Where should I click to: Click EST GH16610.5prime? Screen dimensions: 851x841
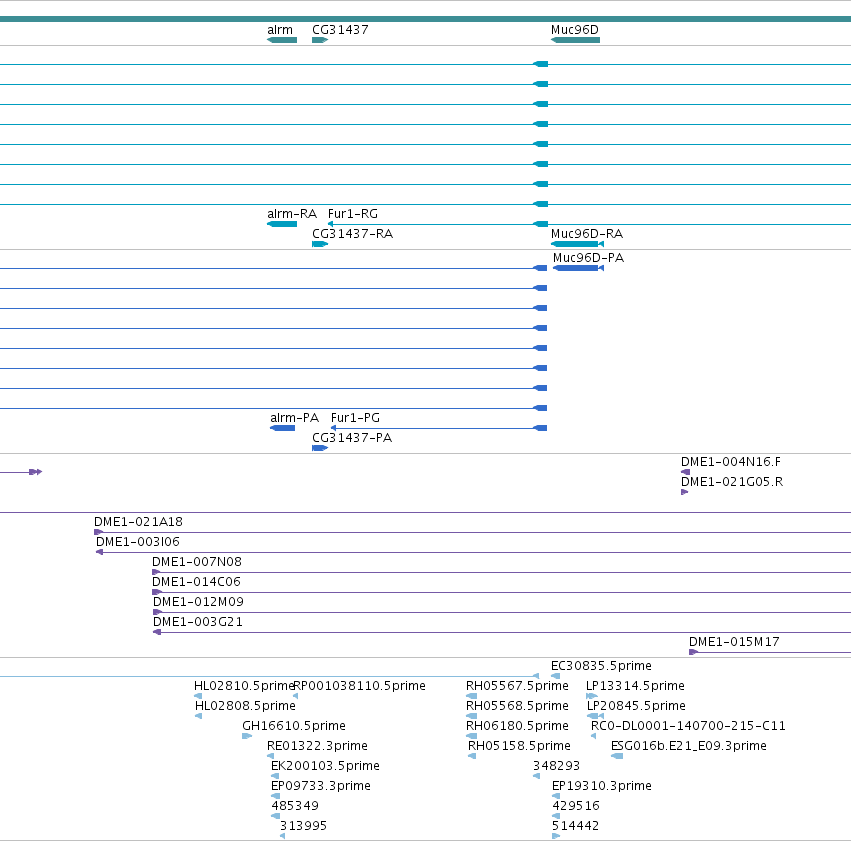[x=247, y=736]
